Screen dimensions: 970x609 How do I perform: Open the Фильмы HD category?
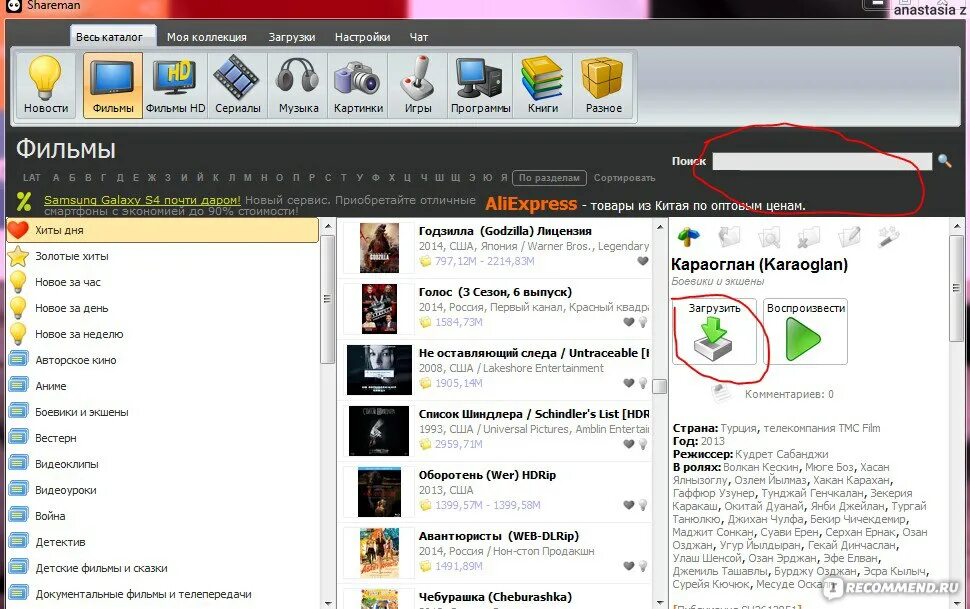[175, 85]
